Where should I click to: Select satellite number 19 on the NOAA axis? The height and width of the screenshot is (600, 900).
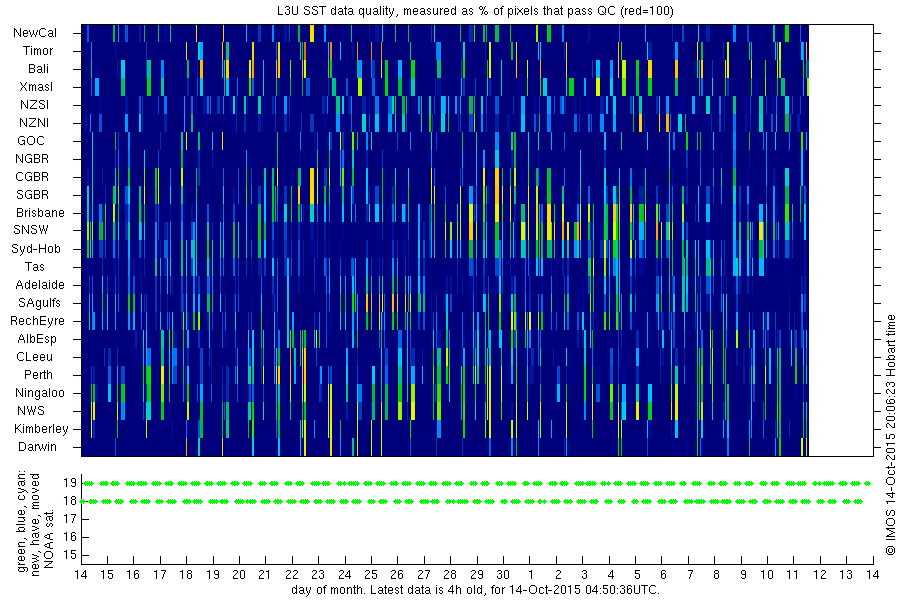point(70,483)
